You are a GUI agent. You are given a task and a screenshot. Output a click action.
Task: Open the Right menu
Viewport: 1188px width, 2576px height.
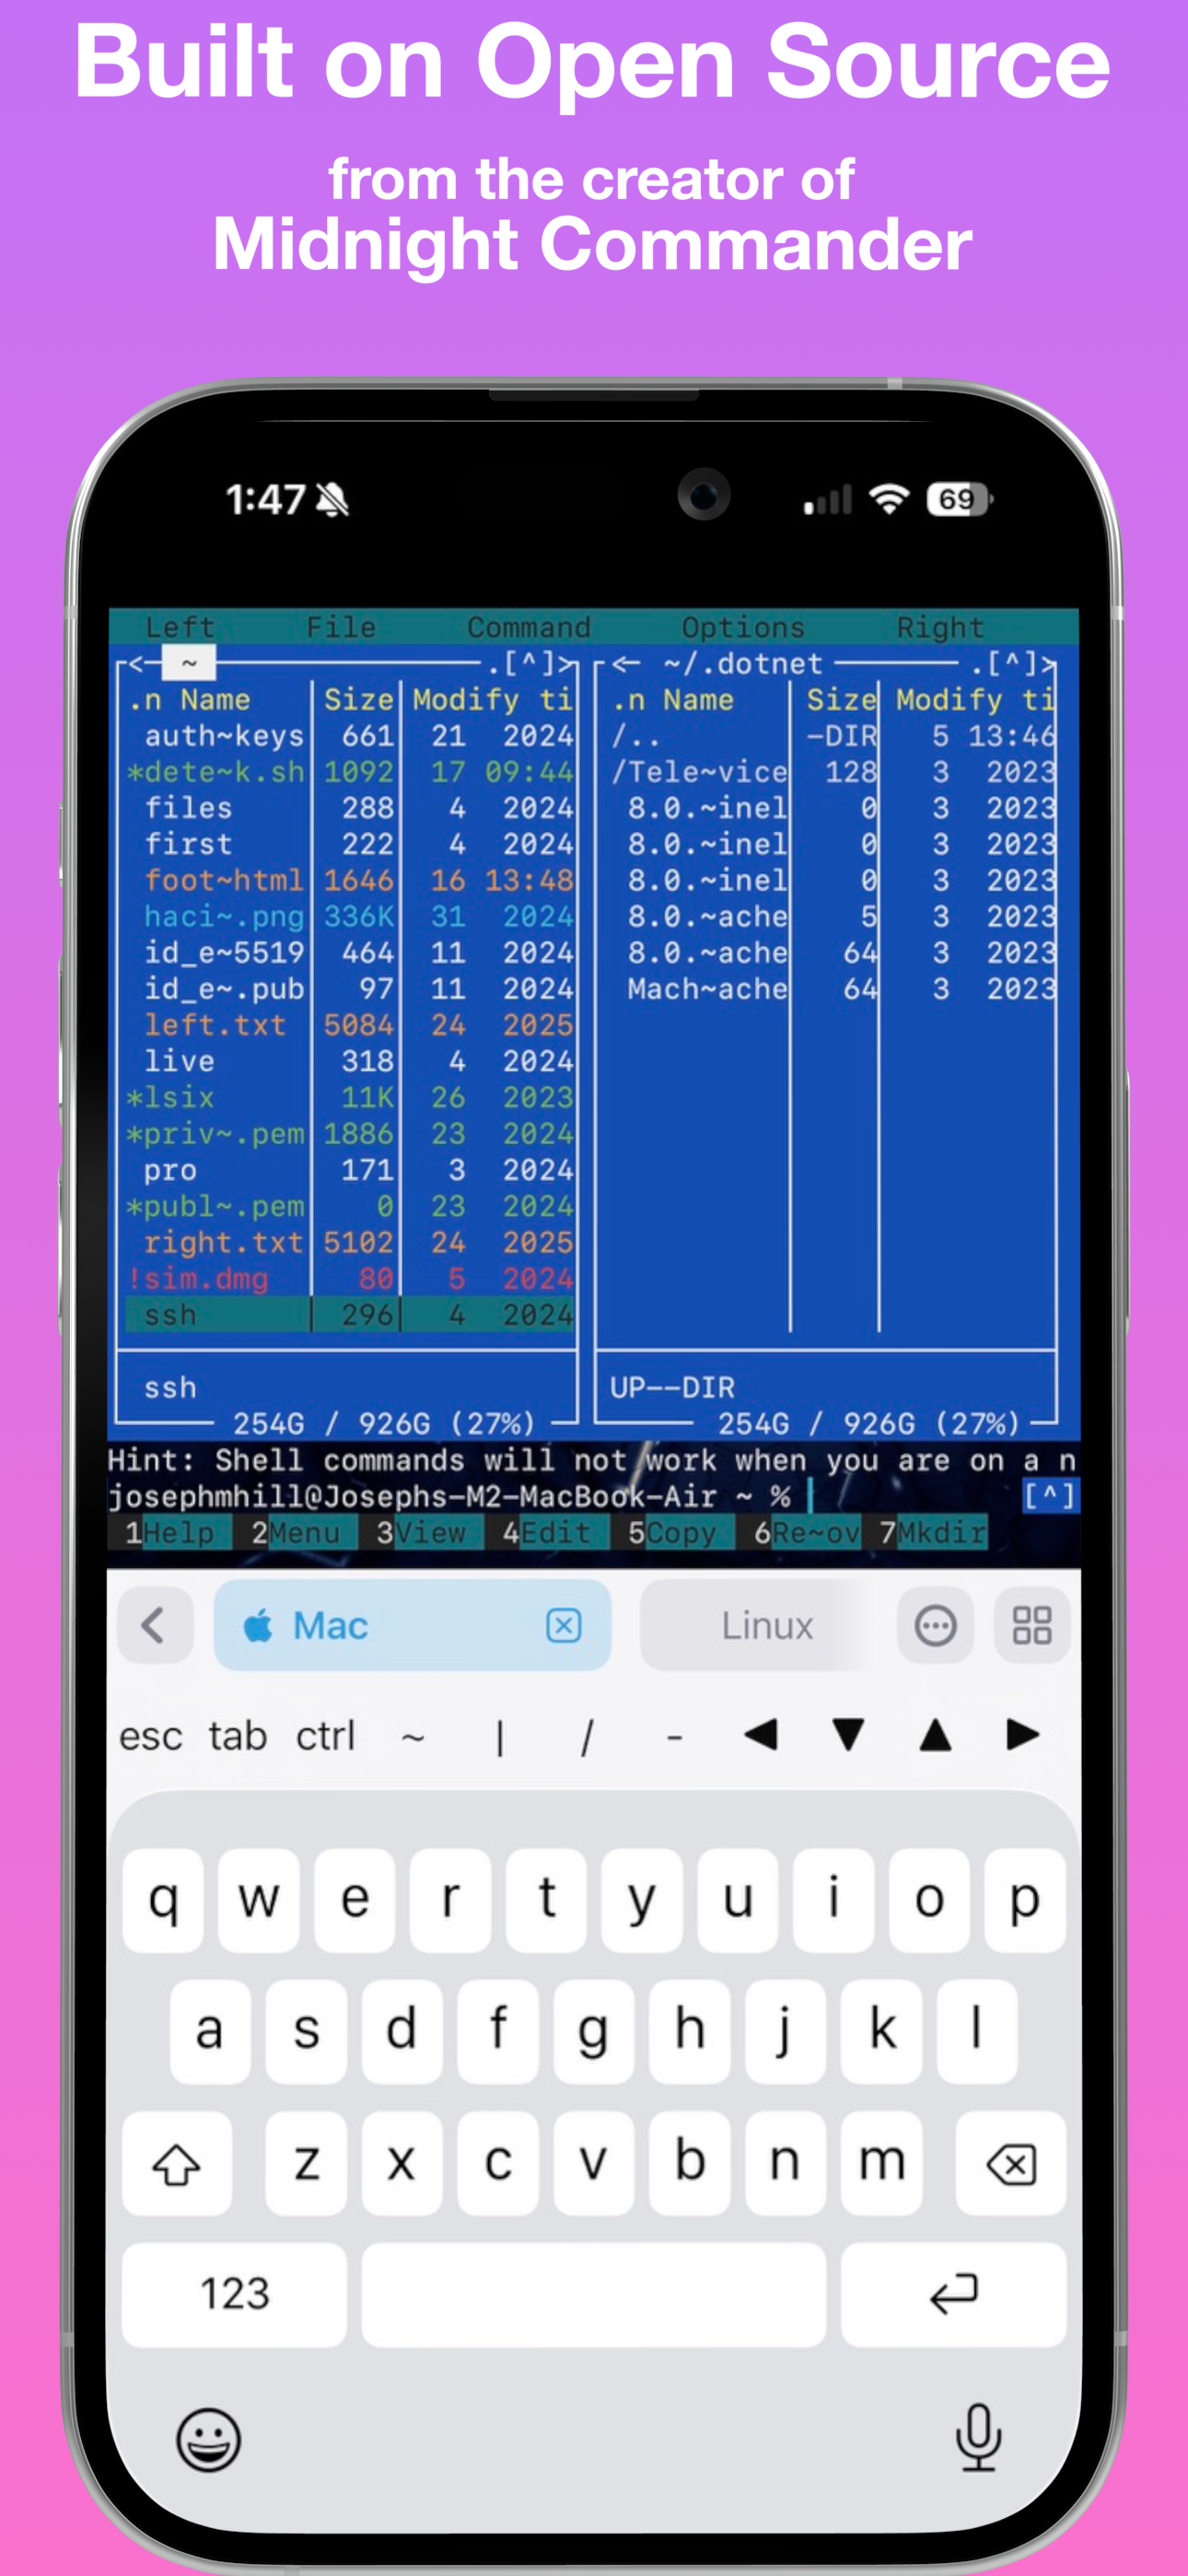click(x=940, y=627)
